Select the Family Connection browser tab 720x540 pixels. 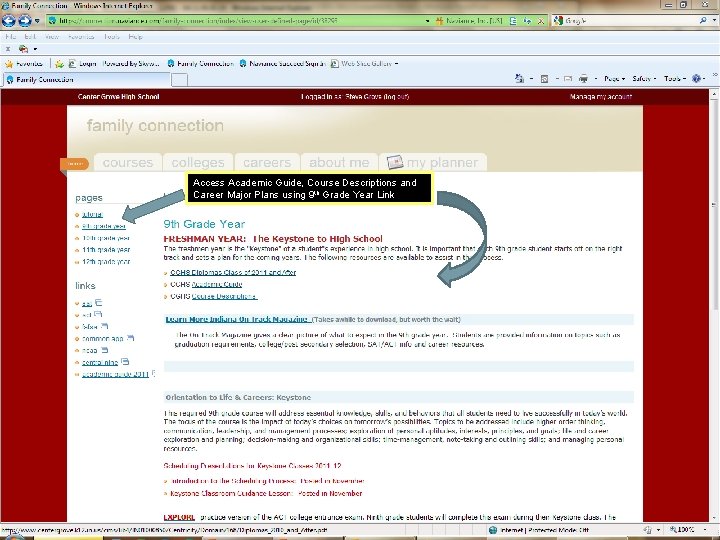(x=87, y=79)
